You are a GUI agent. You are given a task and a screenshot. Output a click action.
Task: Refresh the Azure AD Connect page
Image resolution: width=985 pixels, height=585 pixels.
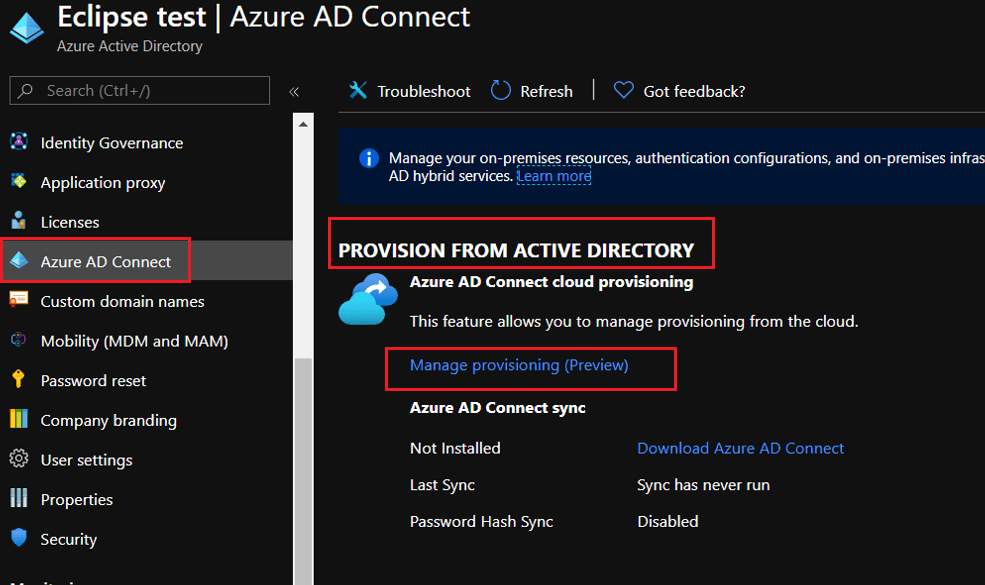(532, 91)
